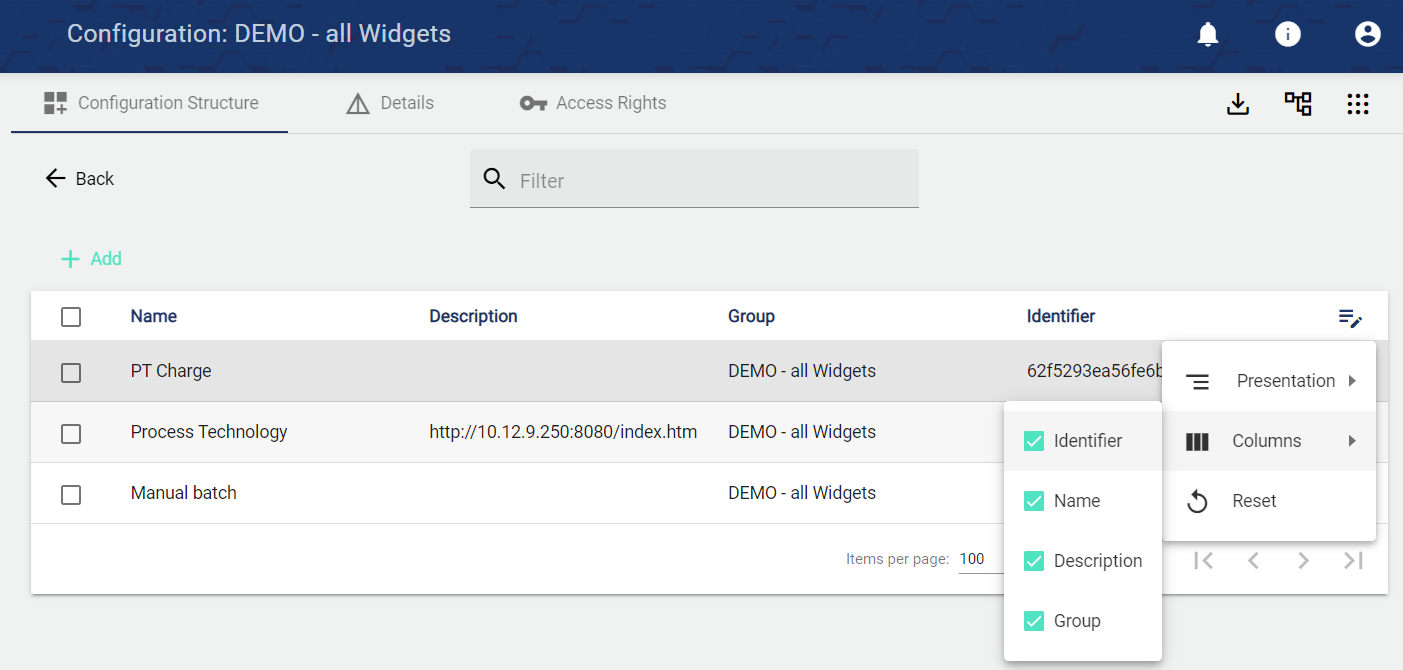Open the apps grid icon
This screenshot has width=1403, height=670.
pyautogui.click(x=1357, y=104)
